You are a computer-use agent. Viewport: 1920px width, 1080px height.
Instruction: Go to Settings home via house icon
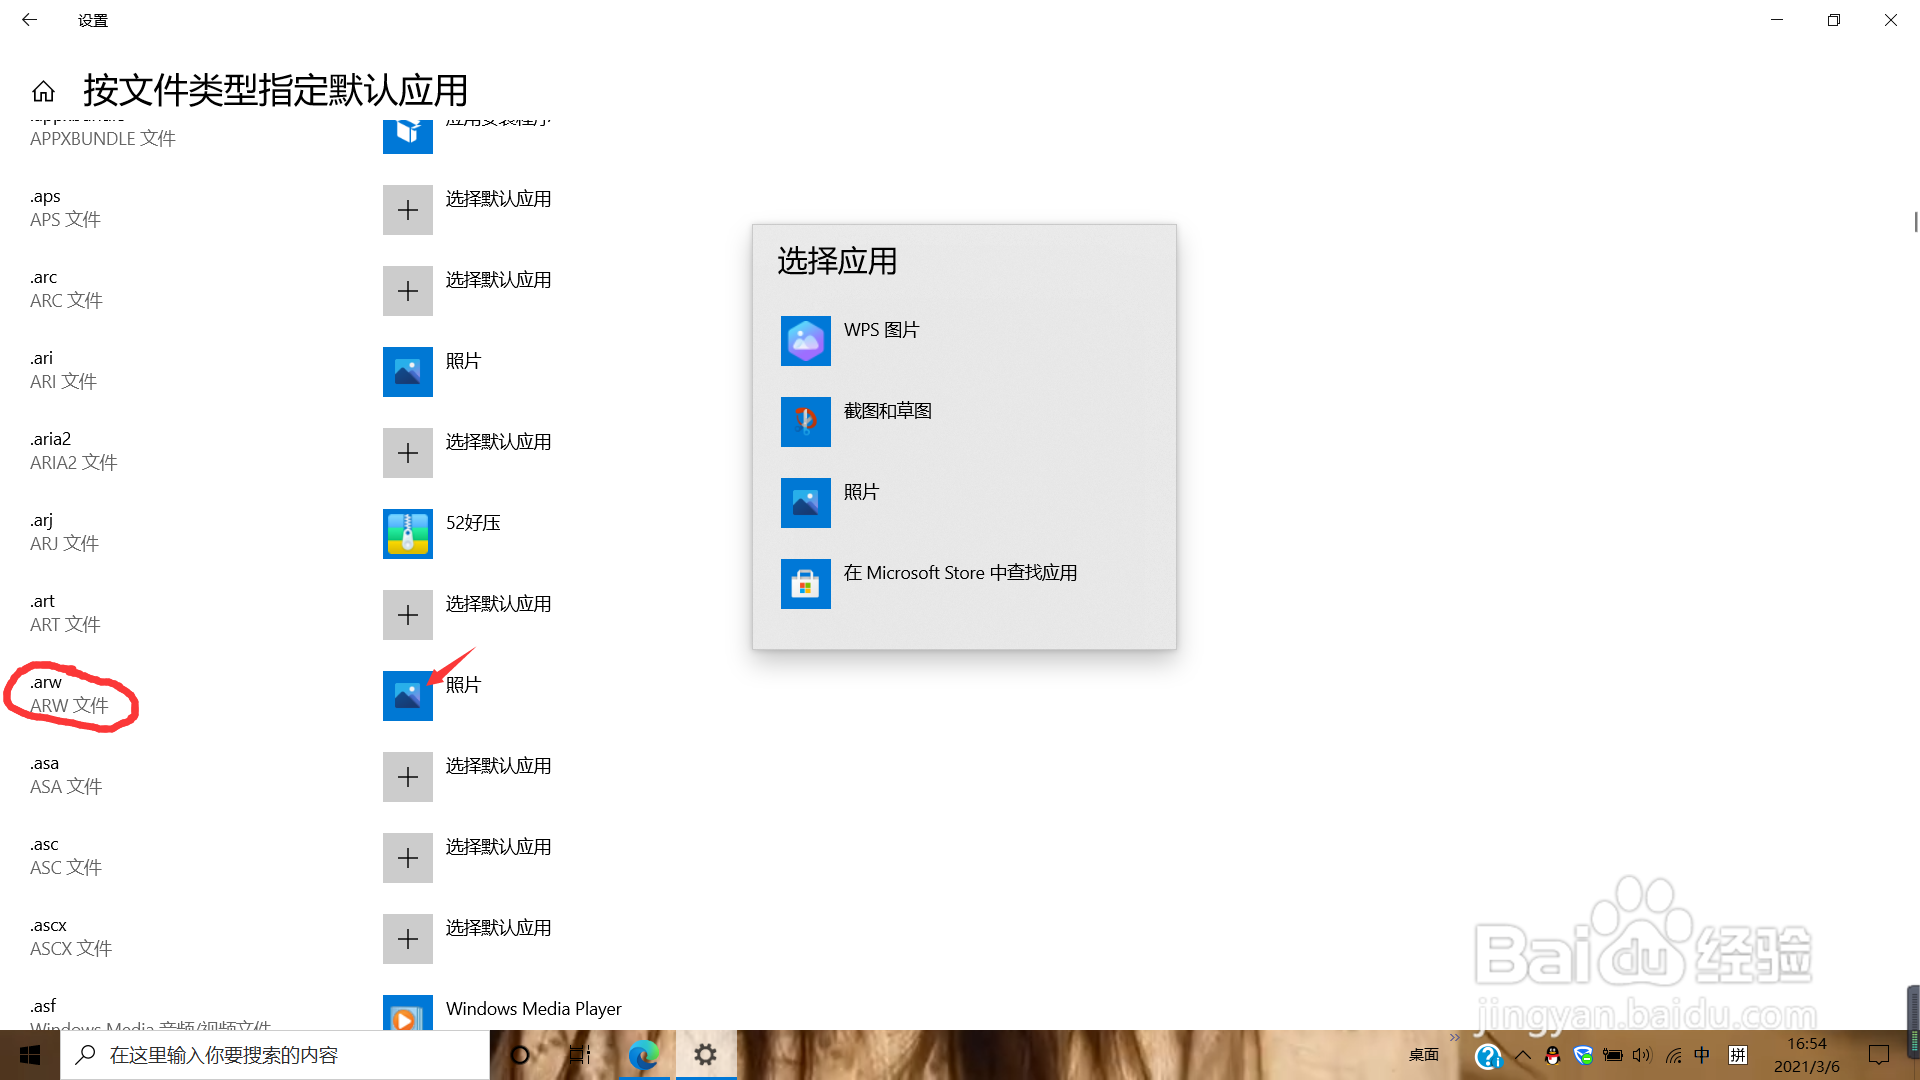pyautogui.click(x=43, y=92)
